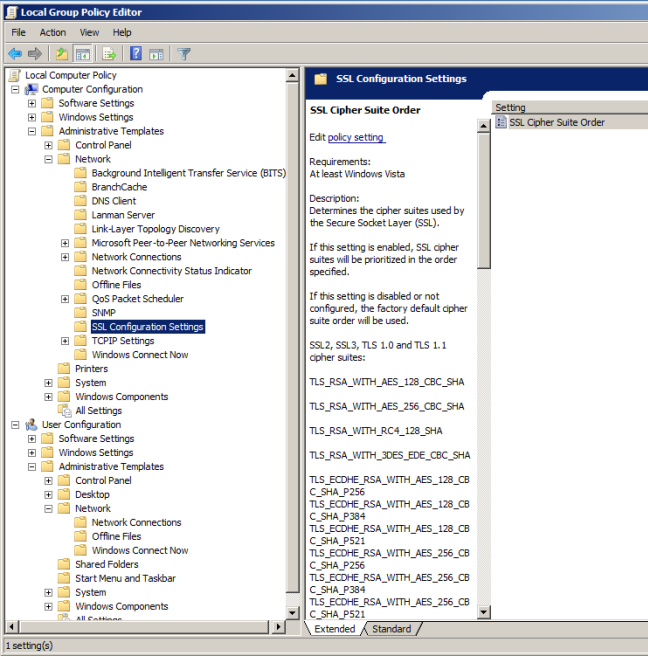This screenshot has height=656, width=648.
Task: Click the Local Computer Policy root icon
Action: tap(15, 75)
